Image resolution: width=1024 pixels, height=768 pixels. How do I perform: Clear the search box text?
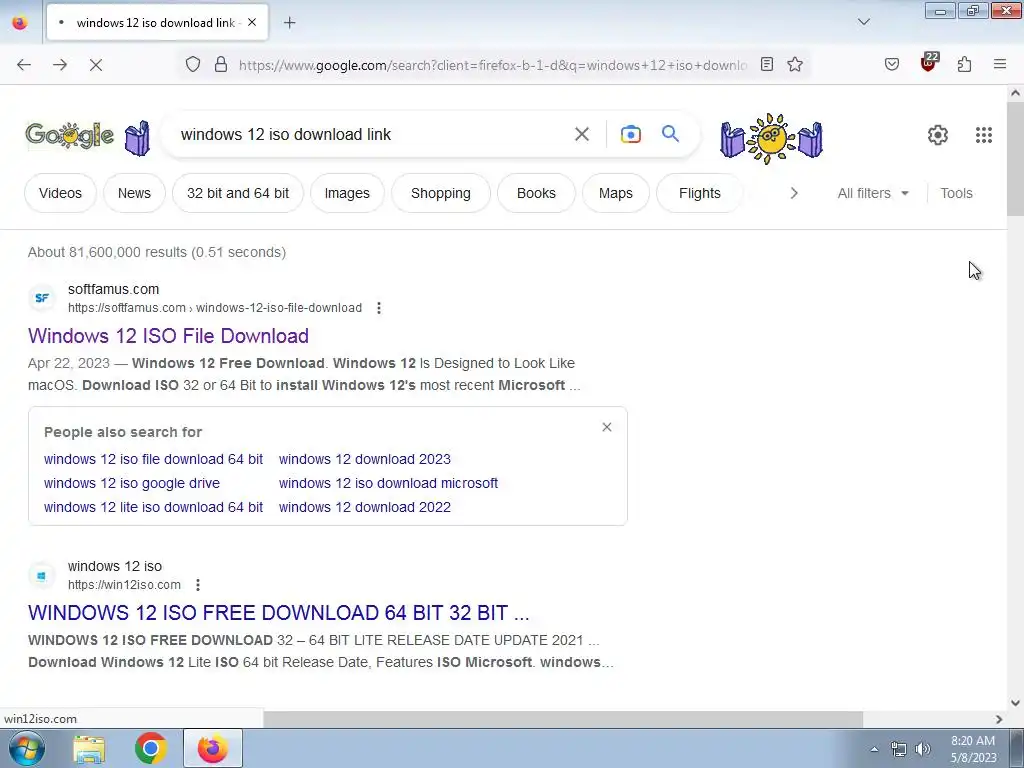582,135
